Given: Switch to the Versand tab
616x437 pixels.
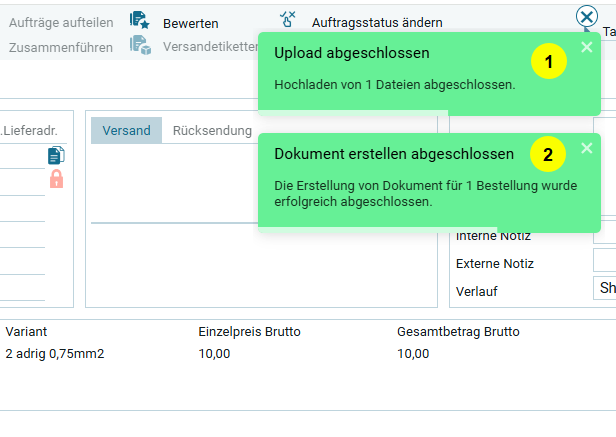Looking at the screenshot, I should (126, 131).
